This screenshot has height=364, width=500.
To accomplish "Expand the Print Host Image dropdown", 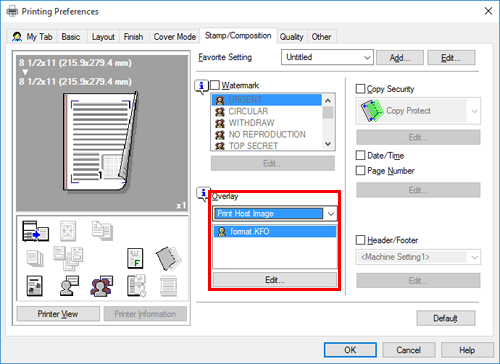I will click(275, 213).
